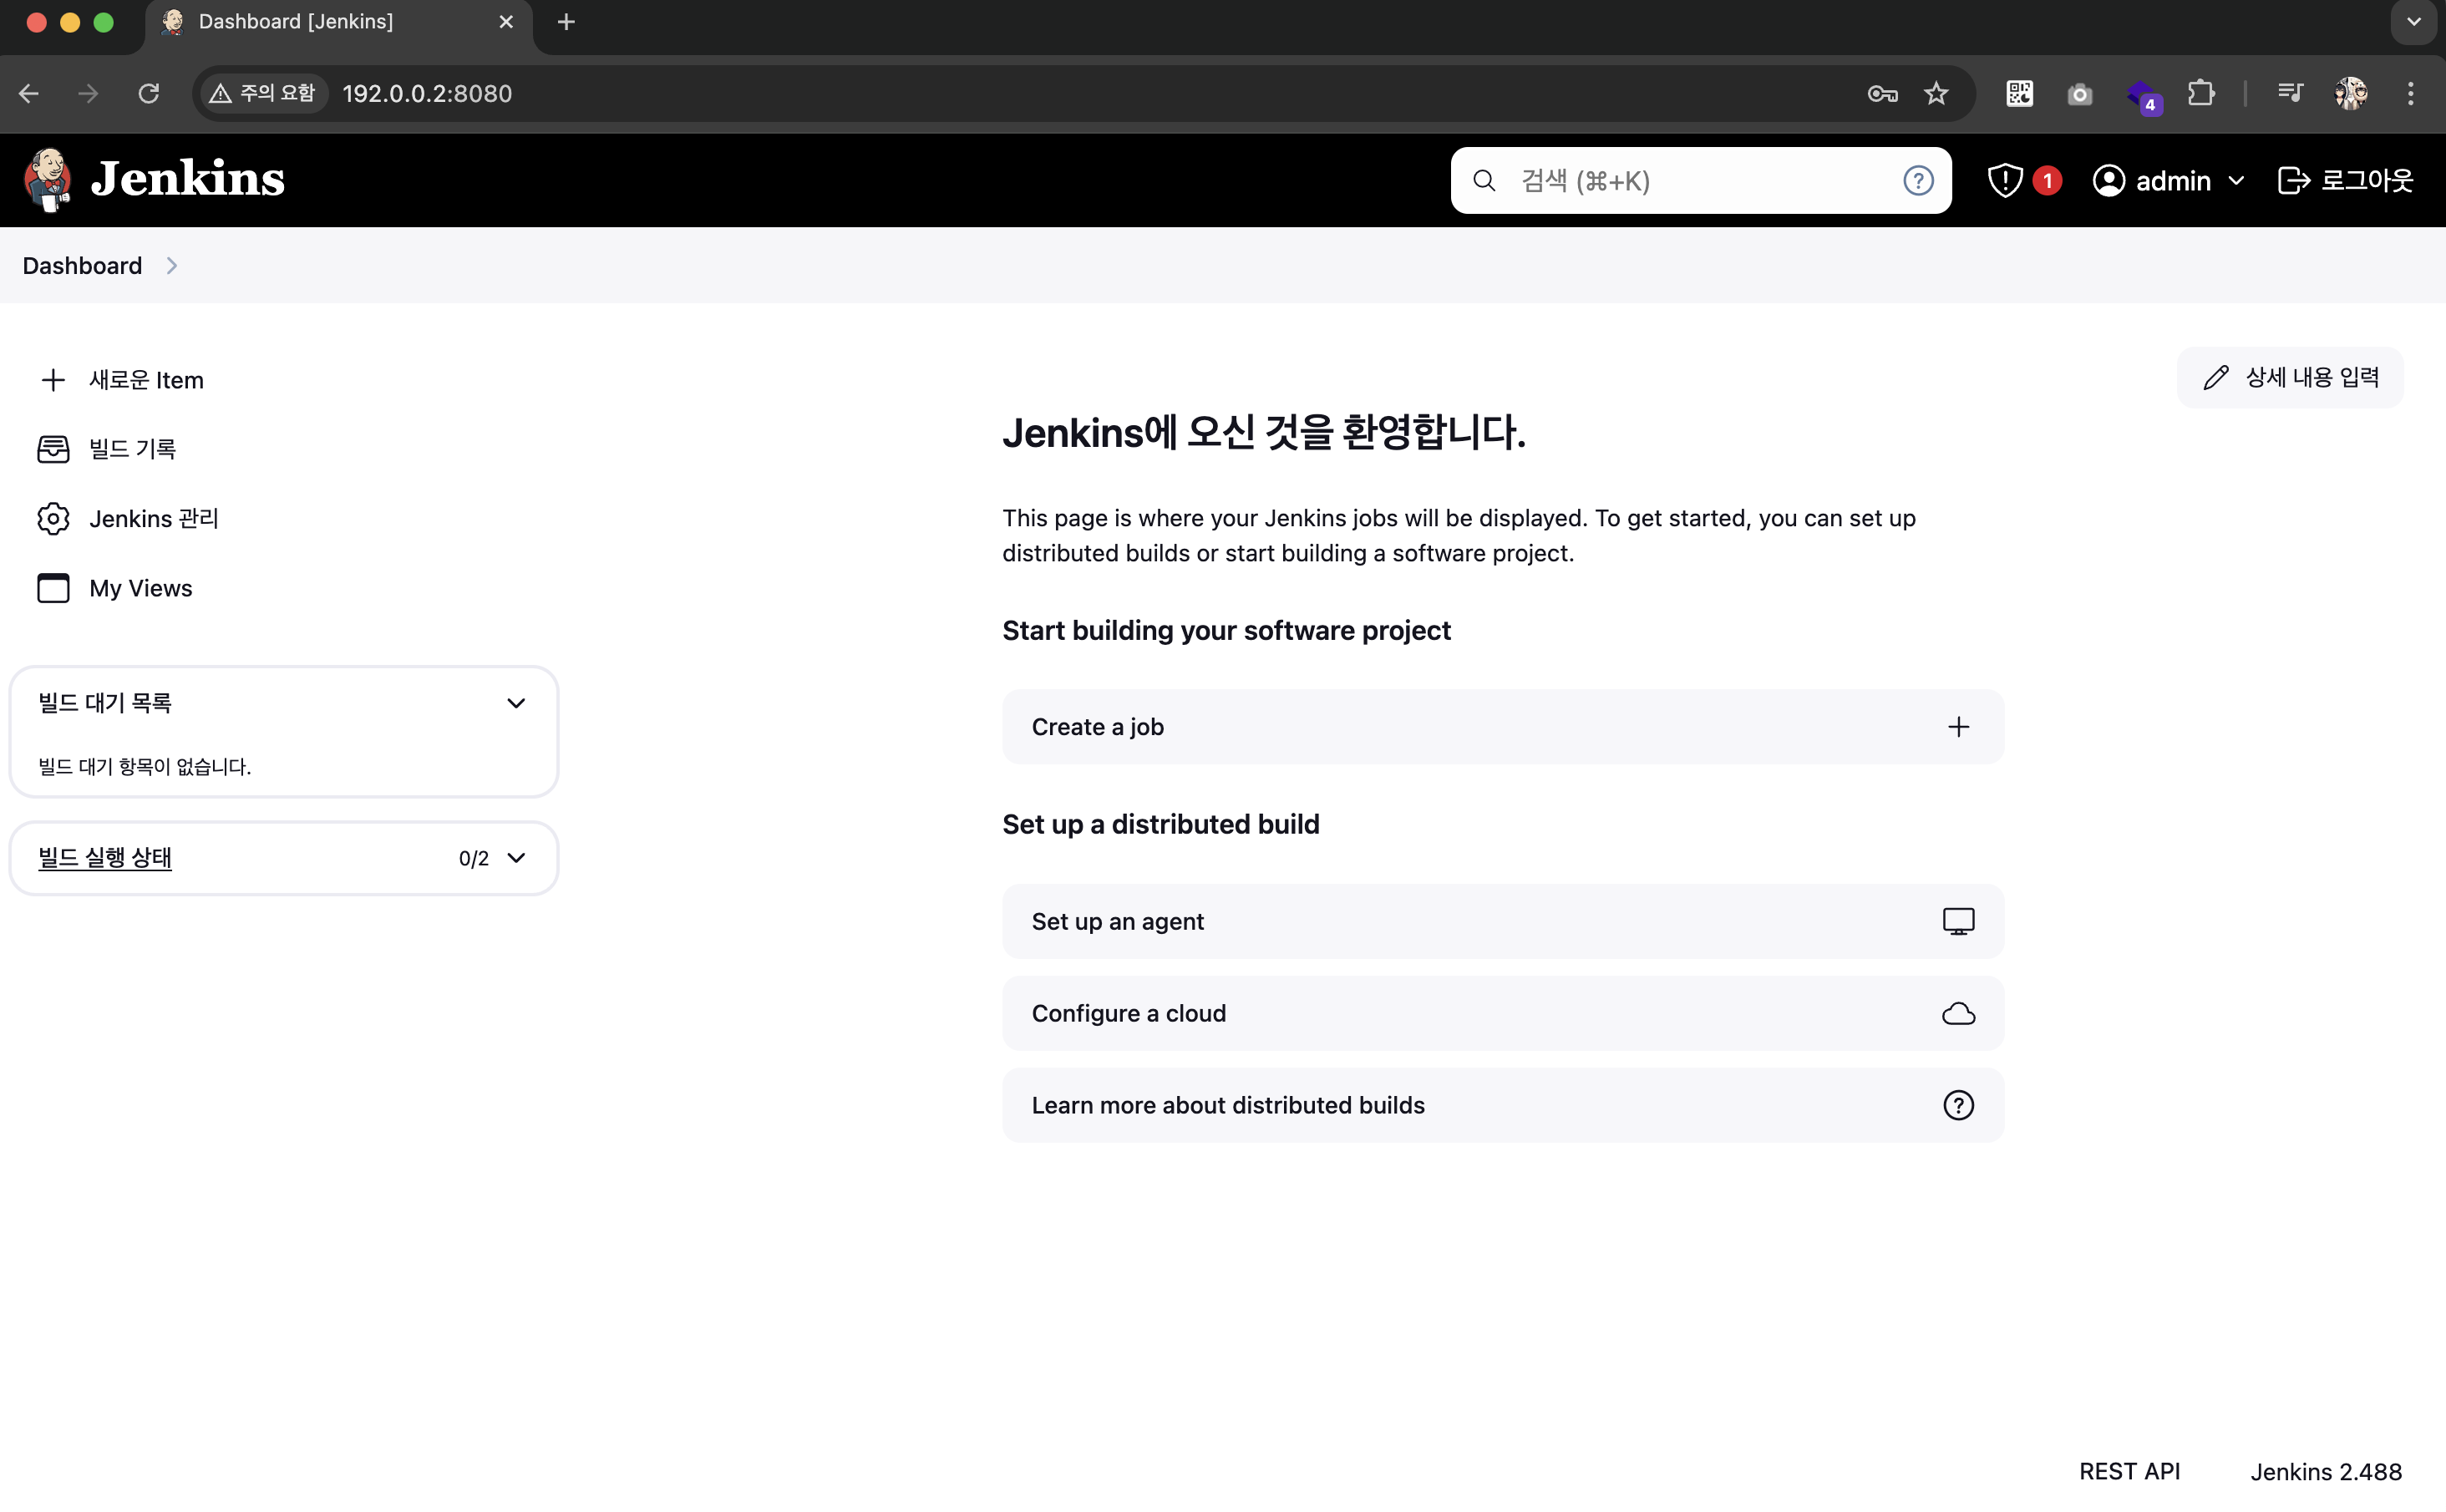Open the REST API footer link

click(x=2129, y=1471)
